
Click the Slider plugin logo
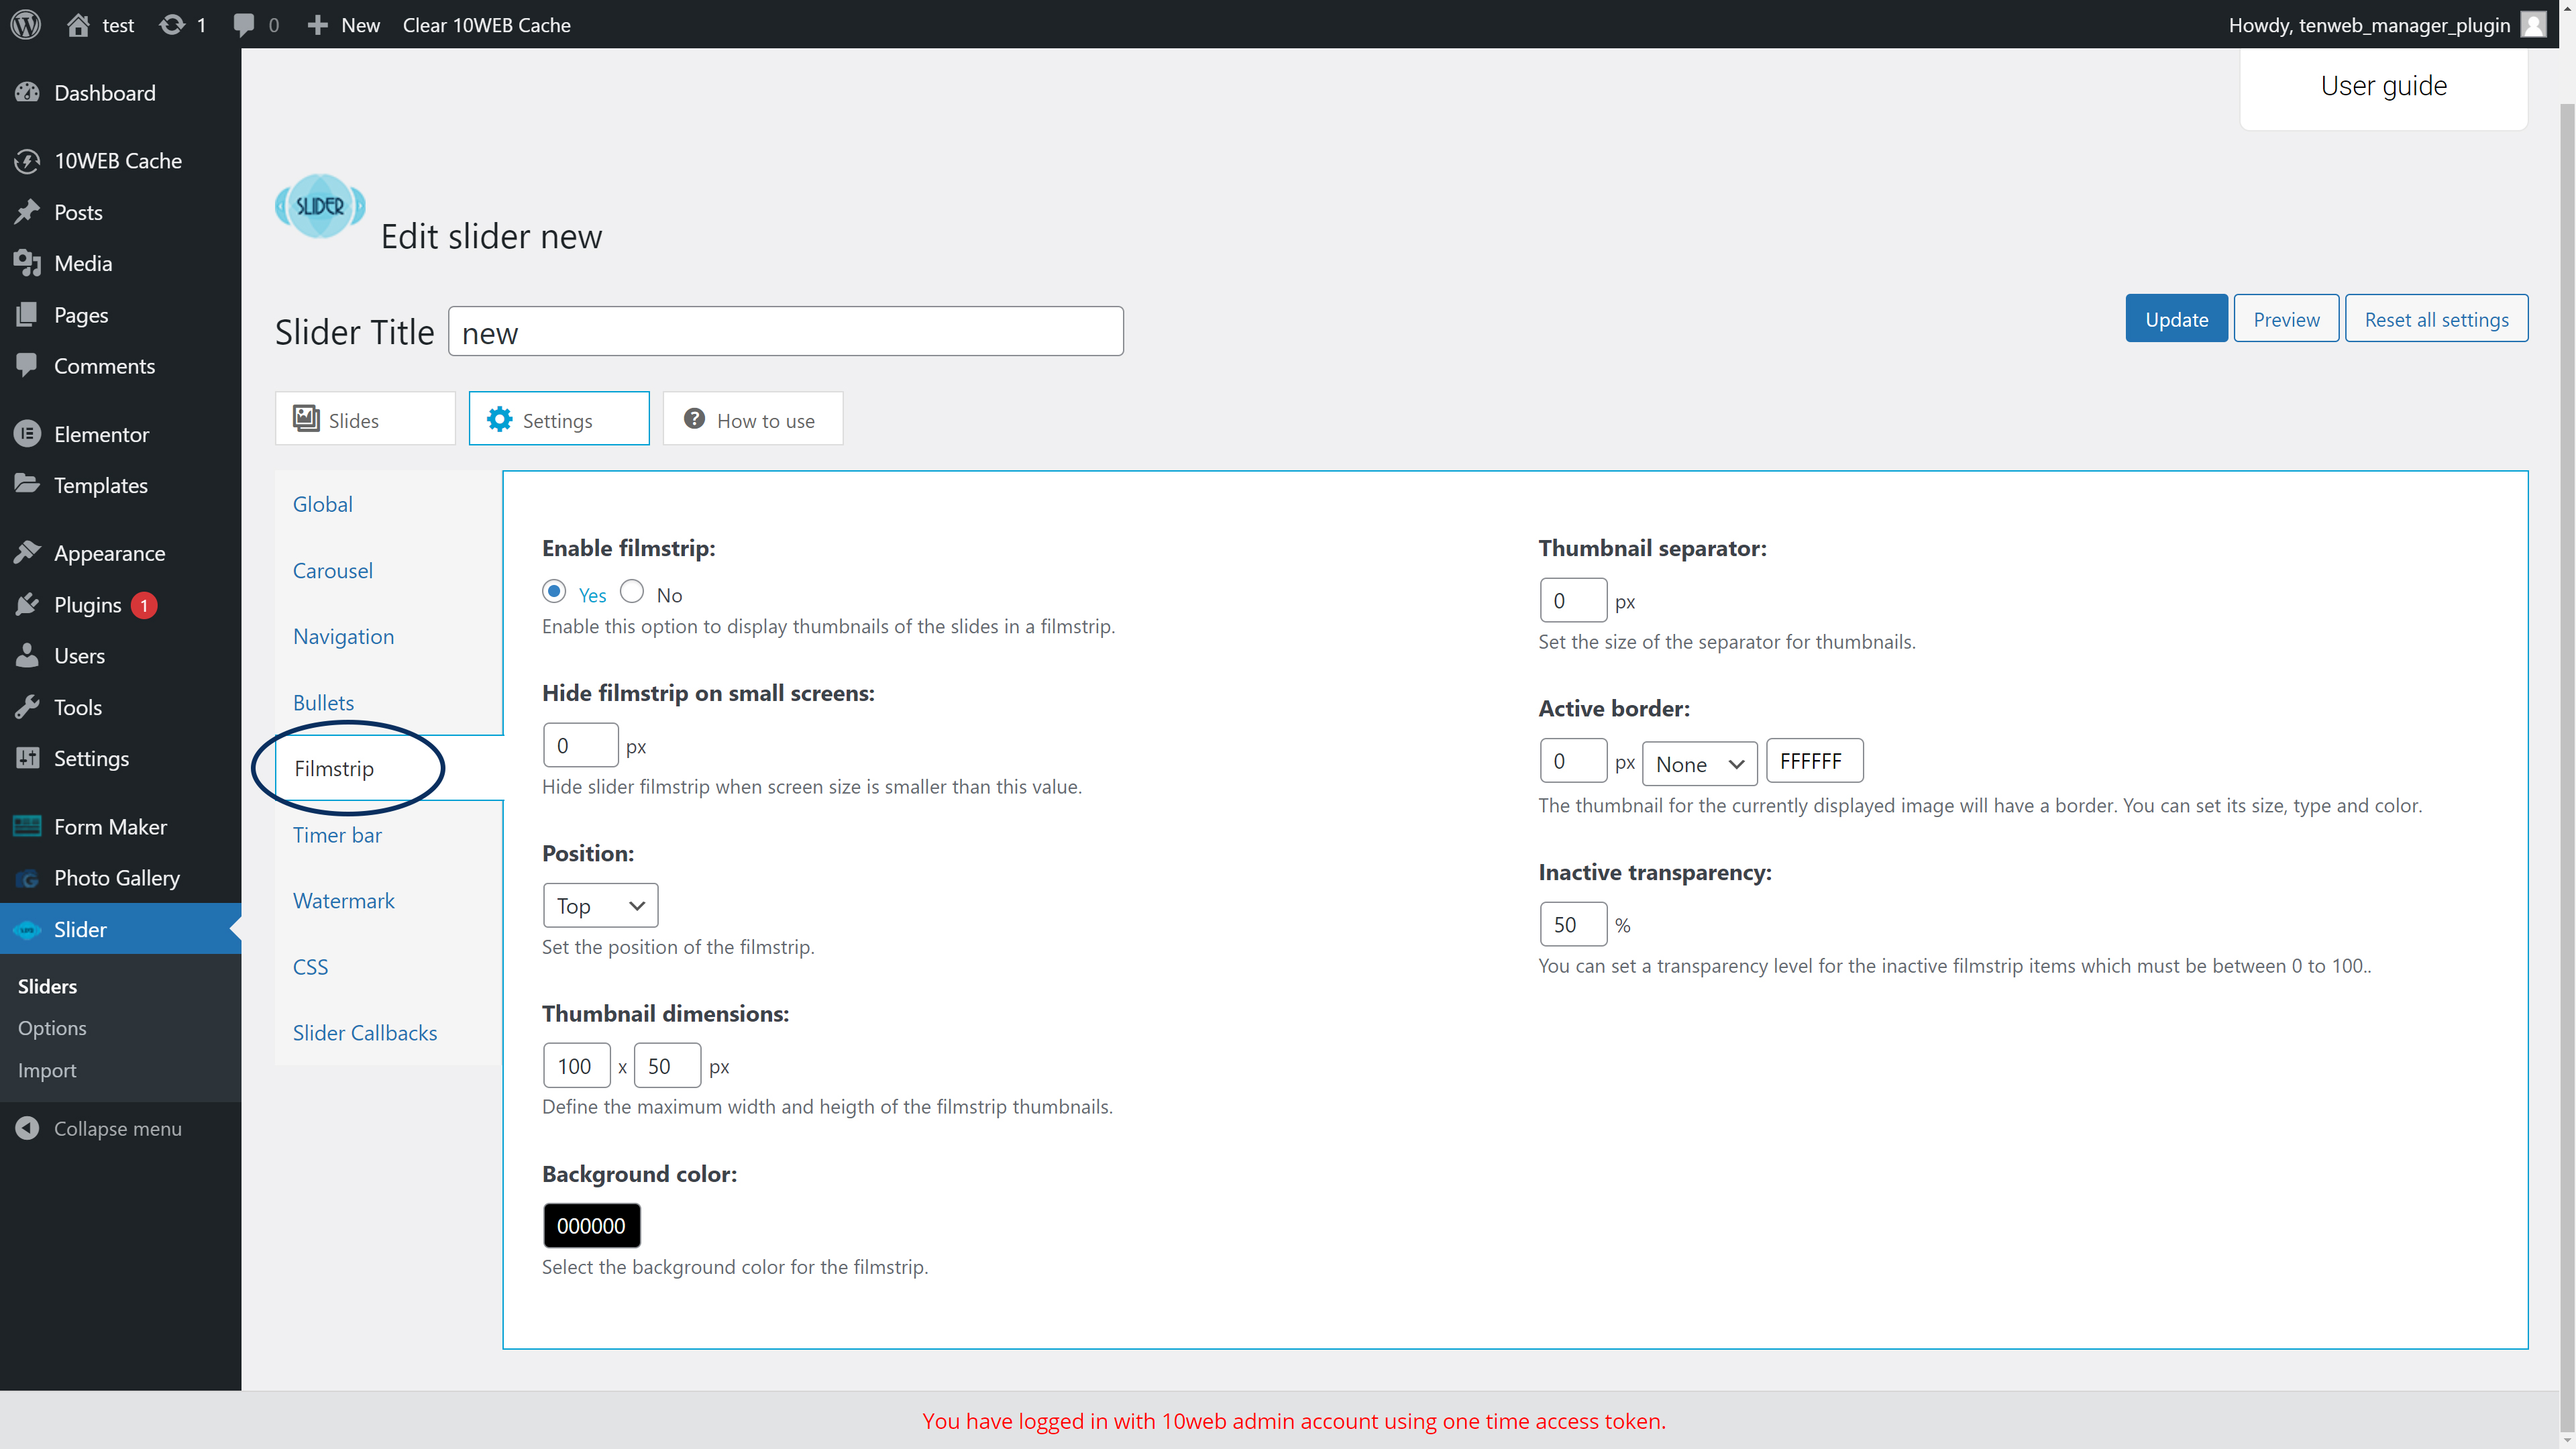tap(320, 206)
